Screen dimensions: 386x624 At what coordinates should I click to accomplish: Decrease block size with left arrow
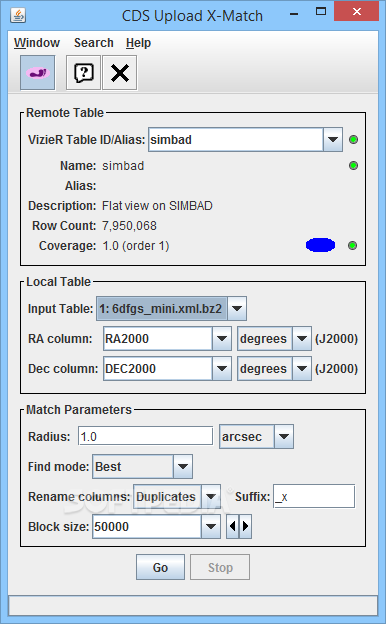(232, 526)
